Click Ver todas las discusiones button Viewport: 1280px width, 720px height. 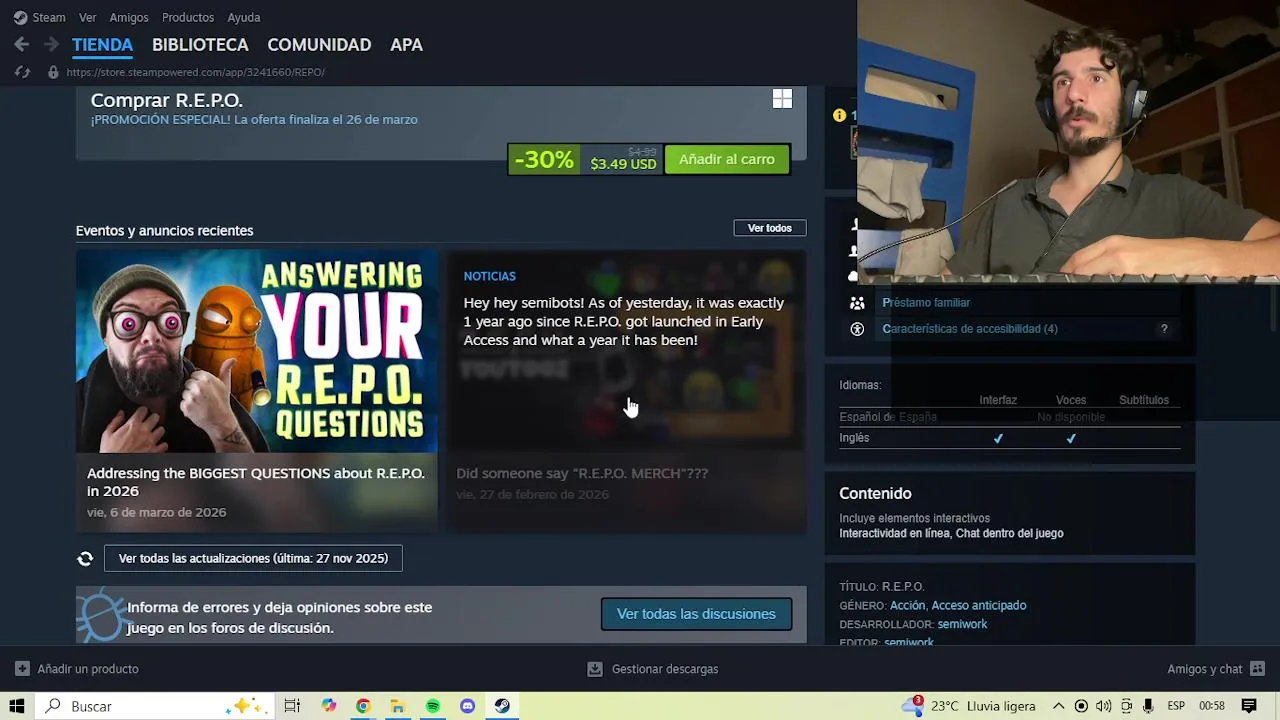696,614
